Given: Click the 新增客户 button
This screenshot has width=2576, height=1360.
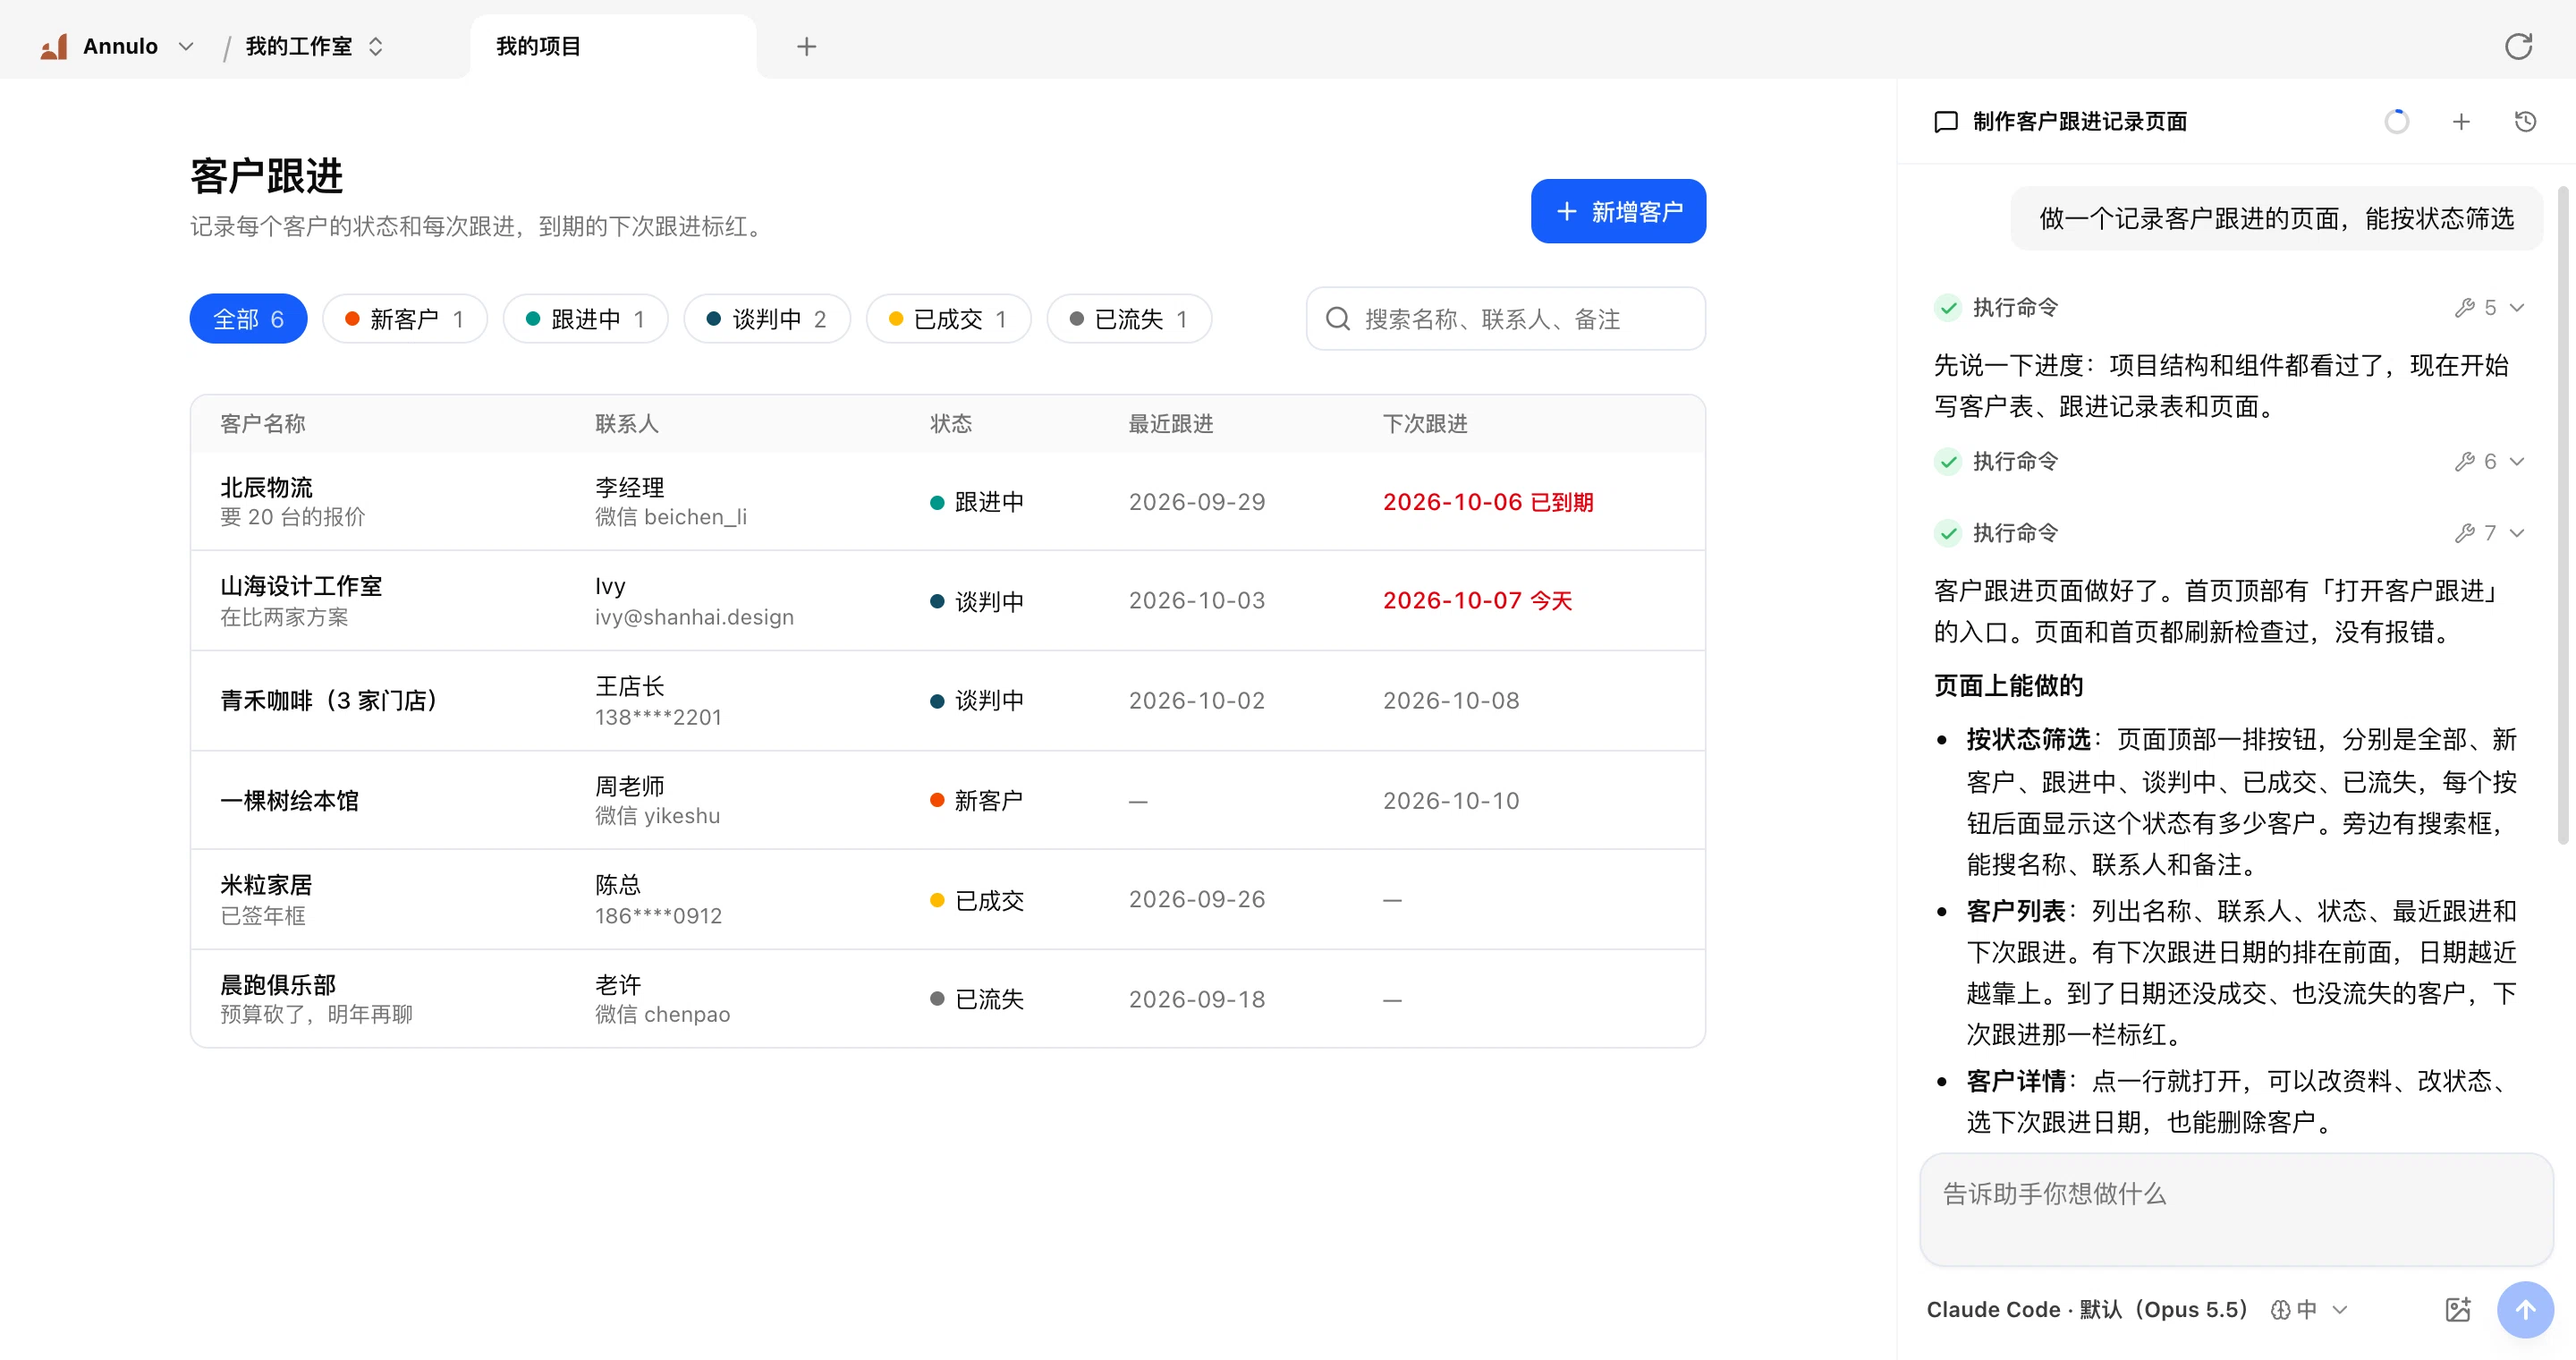Looking at the screenshot, I should coord(1618,211).
